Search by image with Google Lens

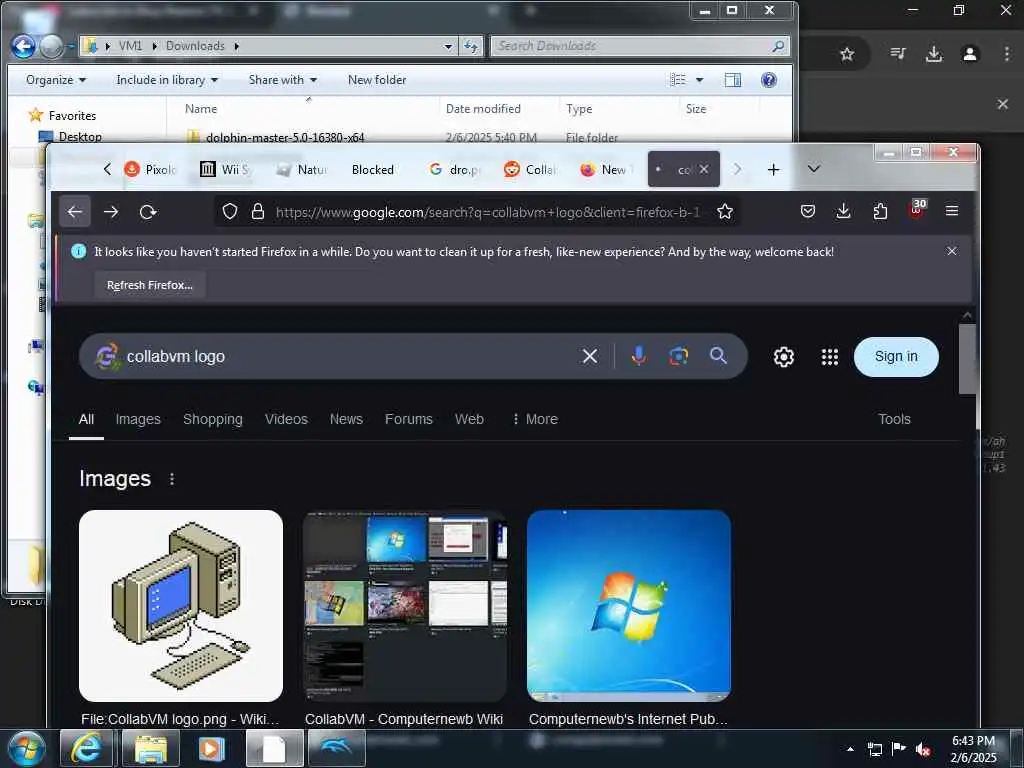[x=679, y=356]
